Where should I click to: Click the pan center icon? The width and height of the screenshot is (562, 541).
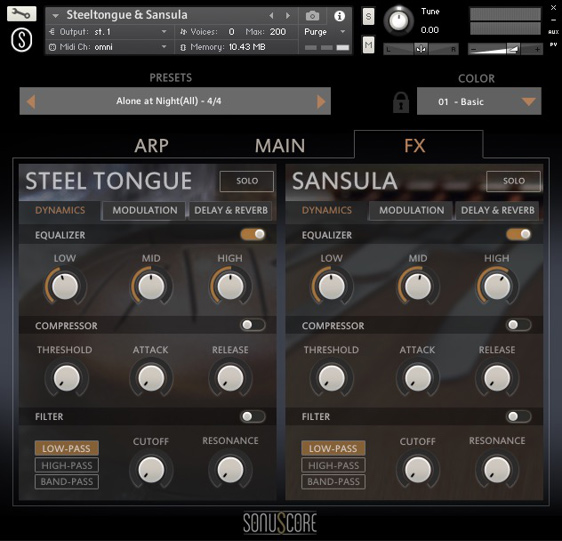420,49
